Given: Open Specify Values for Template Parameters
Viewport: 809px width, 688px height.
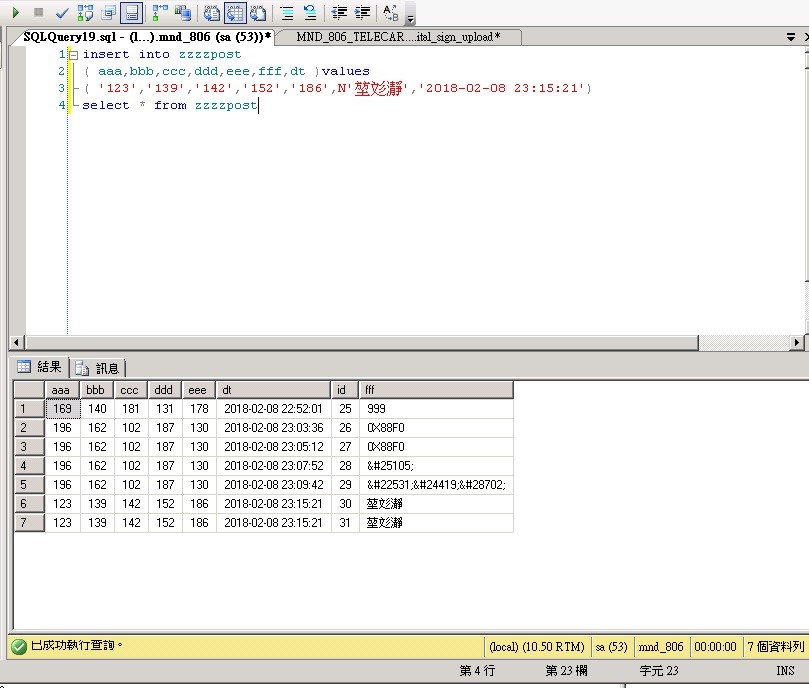Looking at the screenshot, I should [391, 13].
